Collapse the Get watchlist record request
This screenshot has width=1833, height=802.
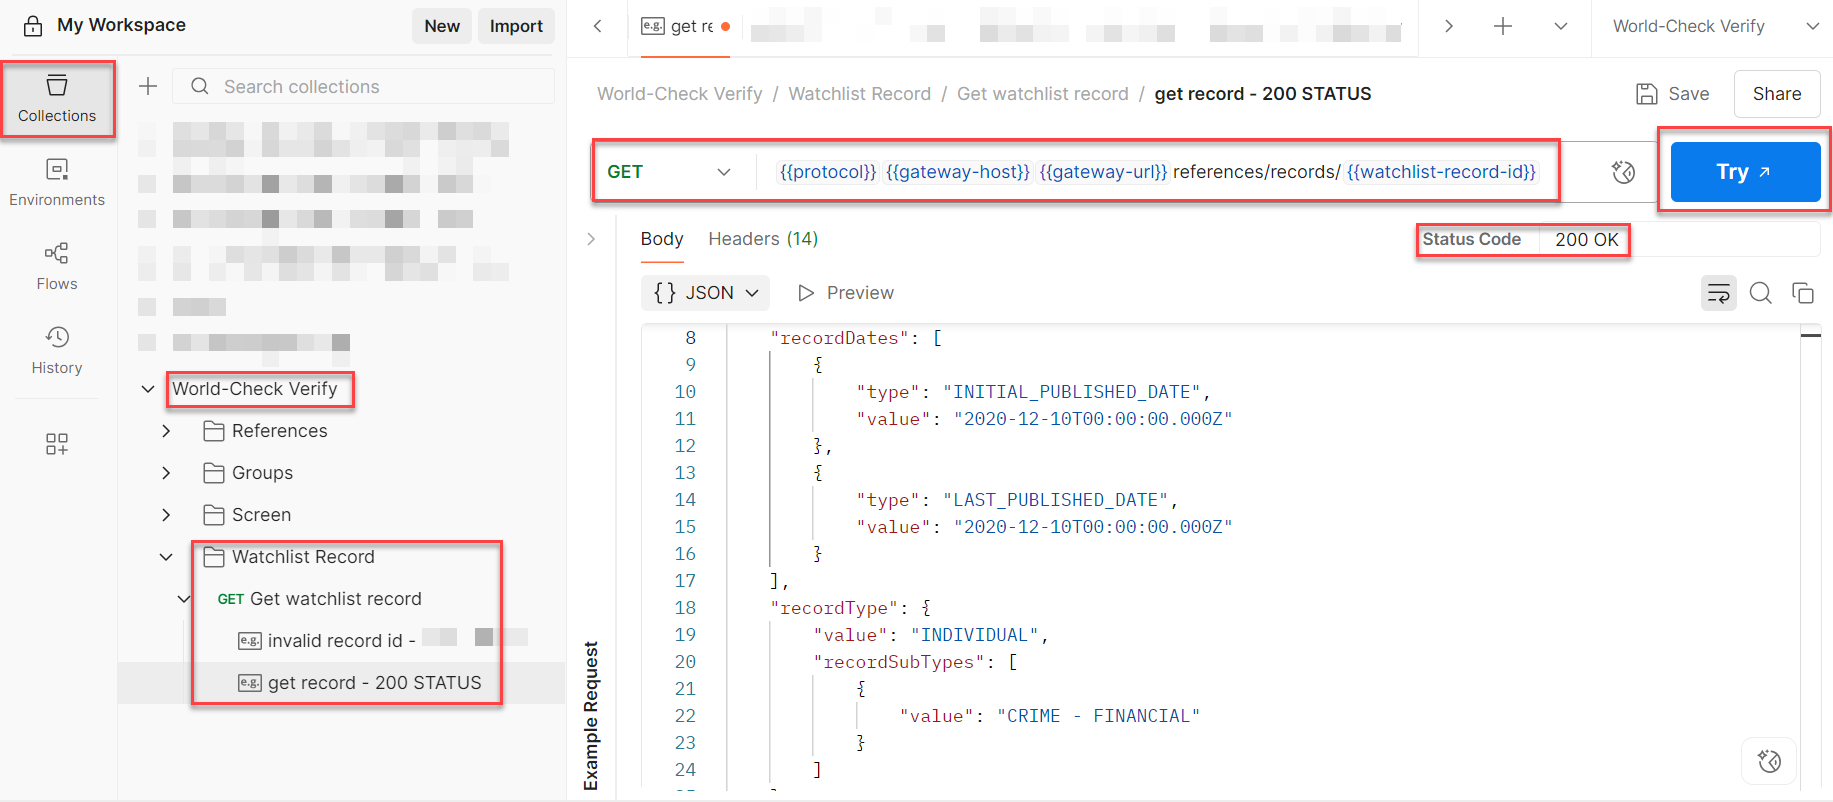(x=183, y=599)
